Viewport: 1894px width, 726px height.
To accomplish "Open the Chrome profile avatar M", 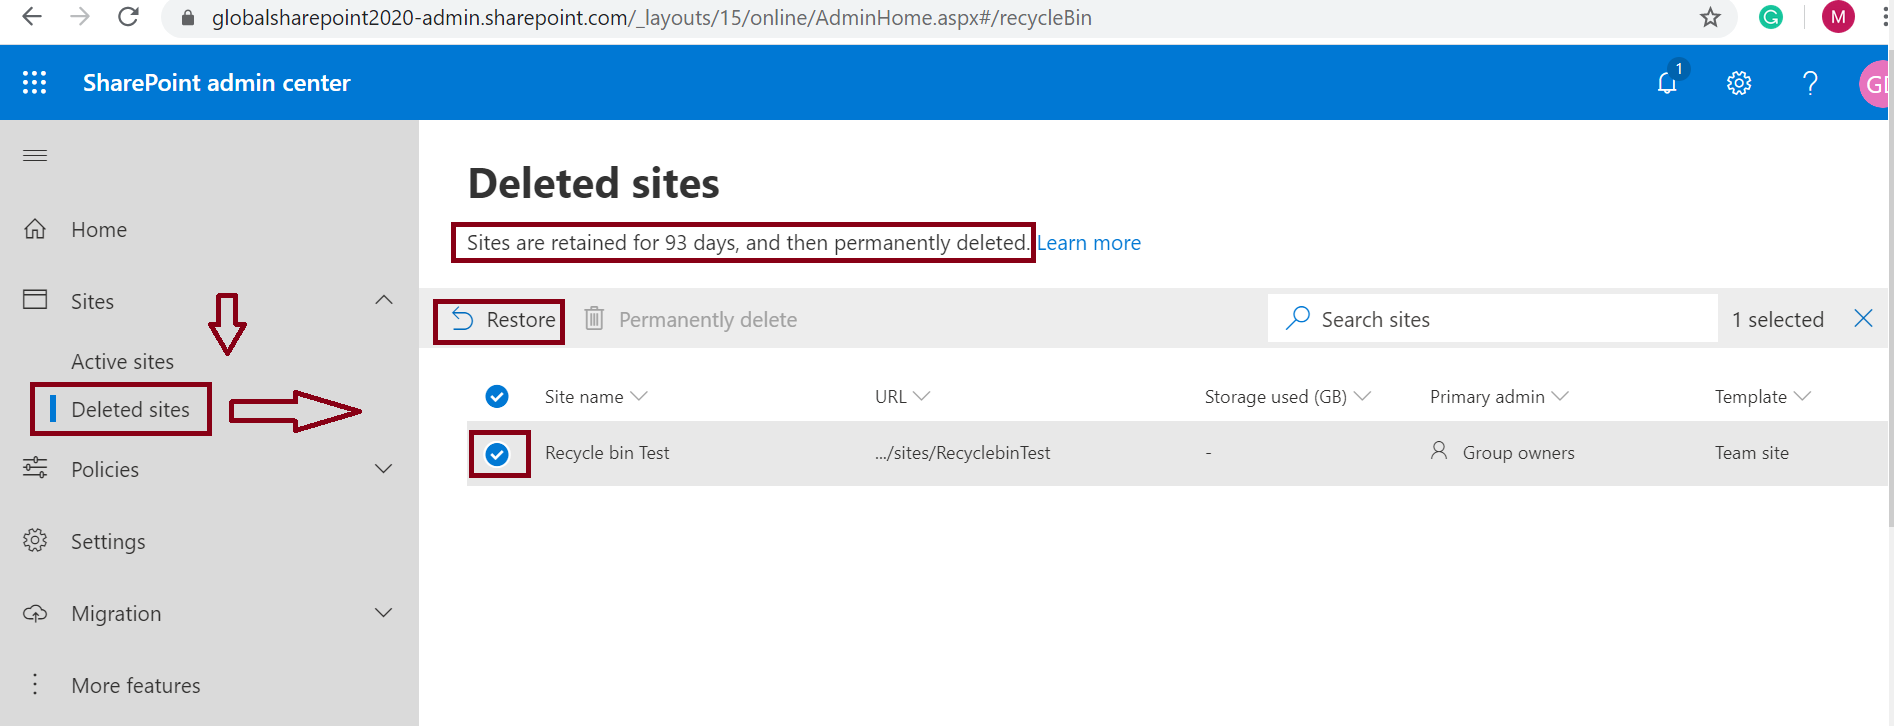I will 1838,17.
